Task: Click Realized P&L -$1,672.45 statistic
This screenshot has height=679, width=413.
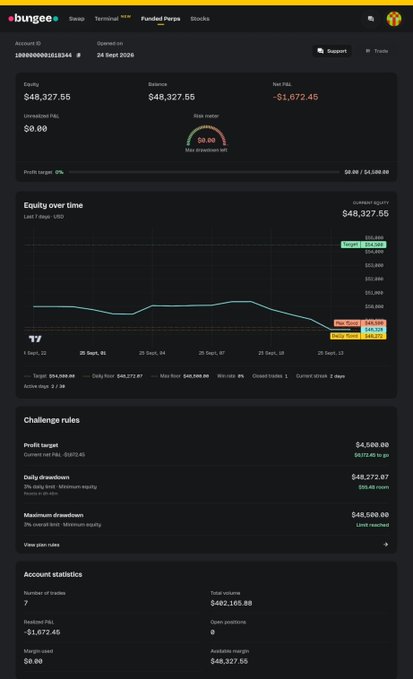Action: (42, 632)
